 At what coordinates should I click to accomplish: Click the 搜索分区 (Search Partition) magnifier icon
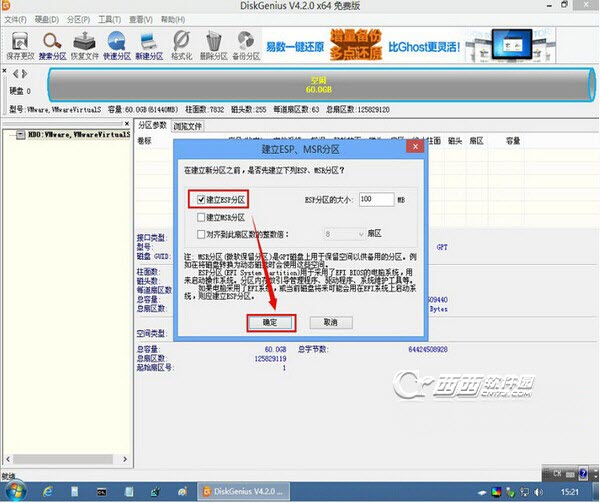[54, 40]
